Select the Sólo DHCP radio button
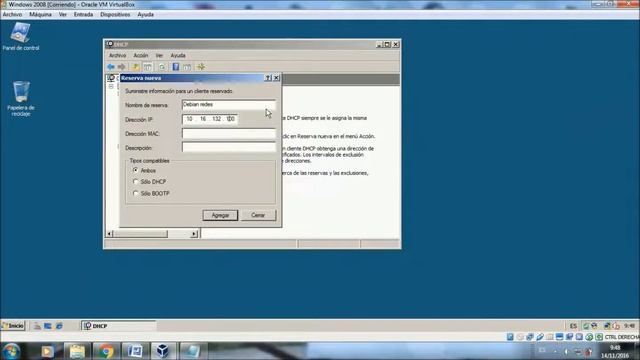The height and width of the screenshot is (360, 640). pyautogui.click(x=136, y=182)
